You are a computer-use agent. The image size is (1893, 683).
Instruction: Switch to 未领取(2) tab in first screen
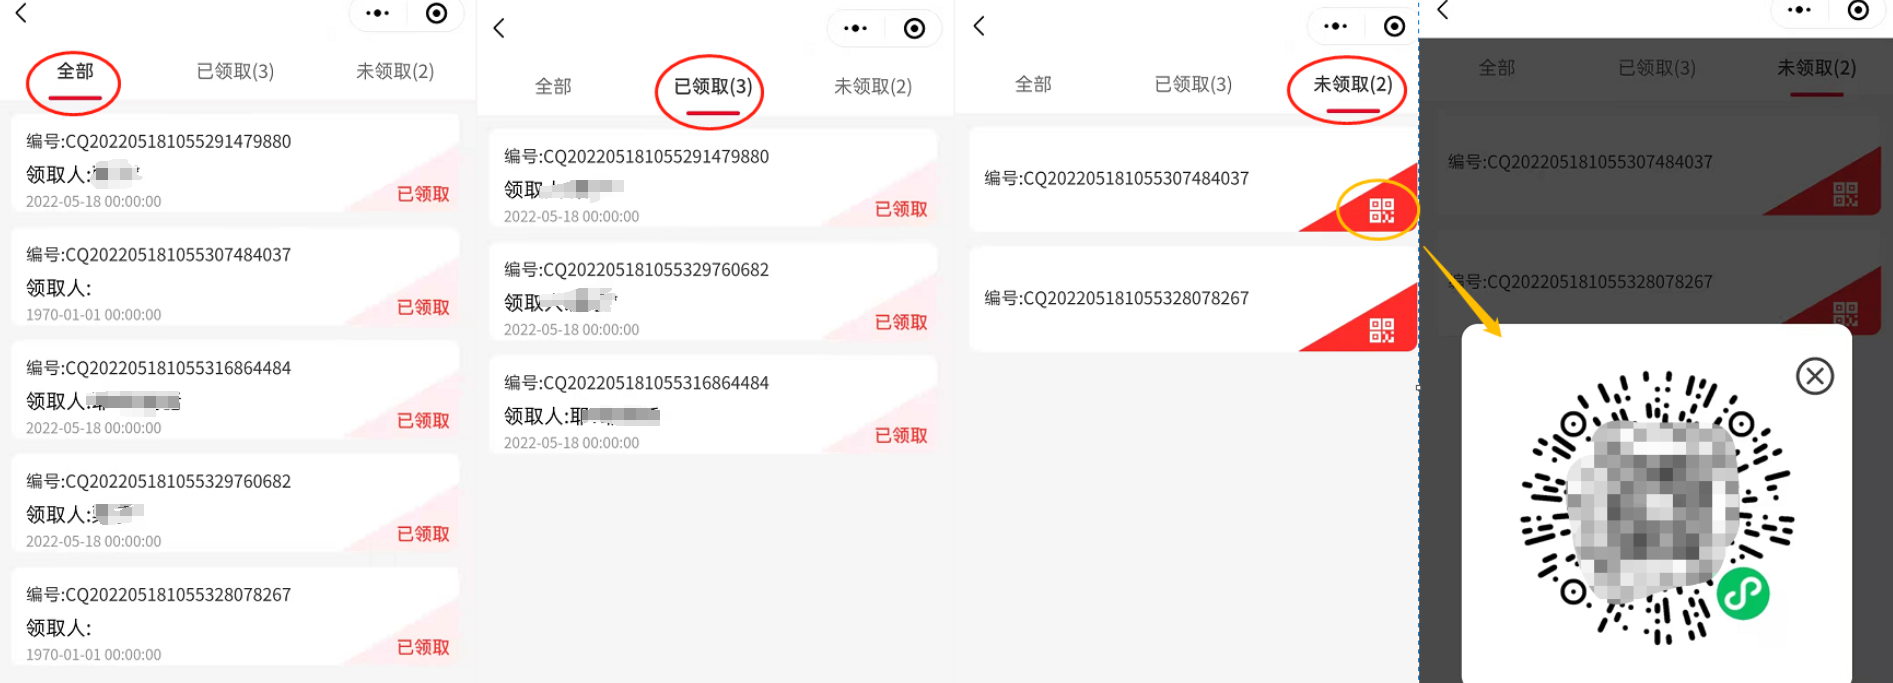coord(395,72)
